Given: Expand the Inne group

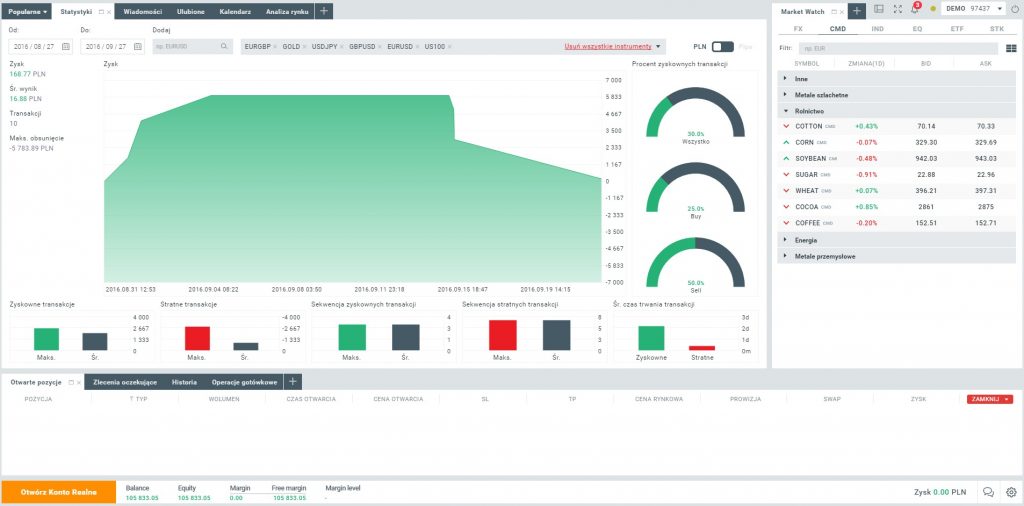Looking at the screenshot, I should 896,78.
